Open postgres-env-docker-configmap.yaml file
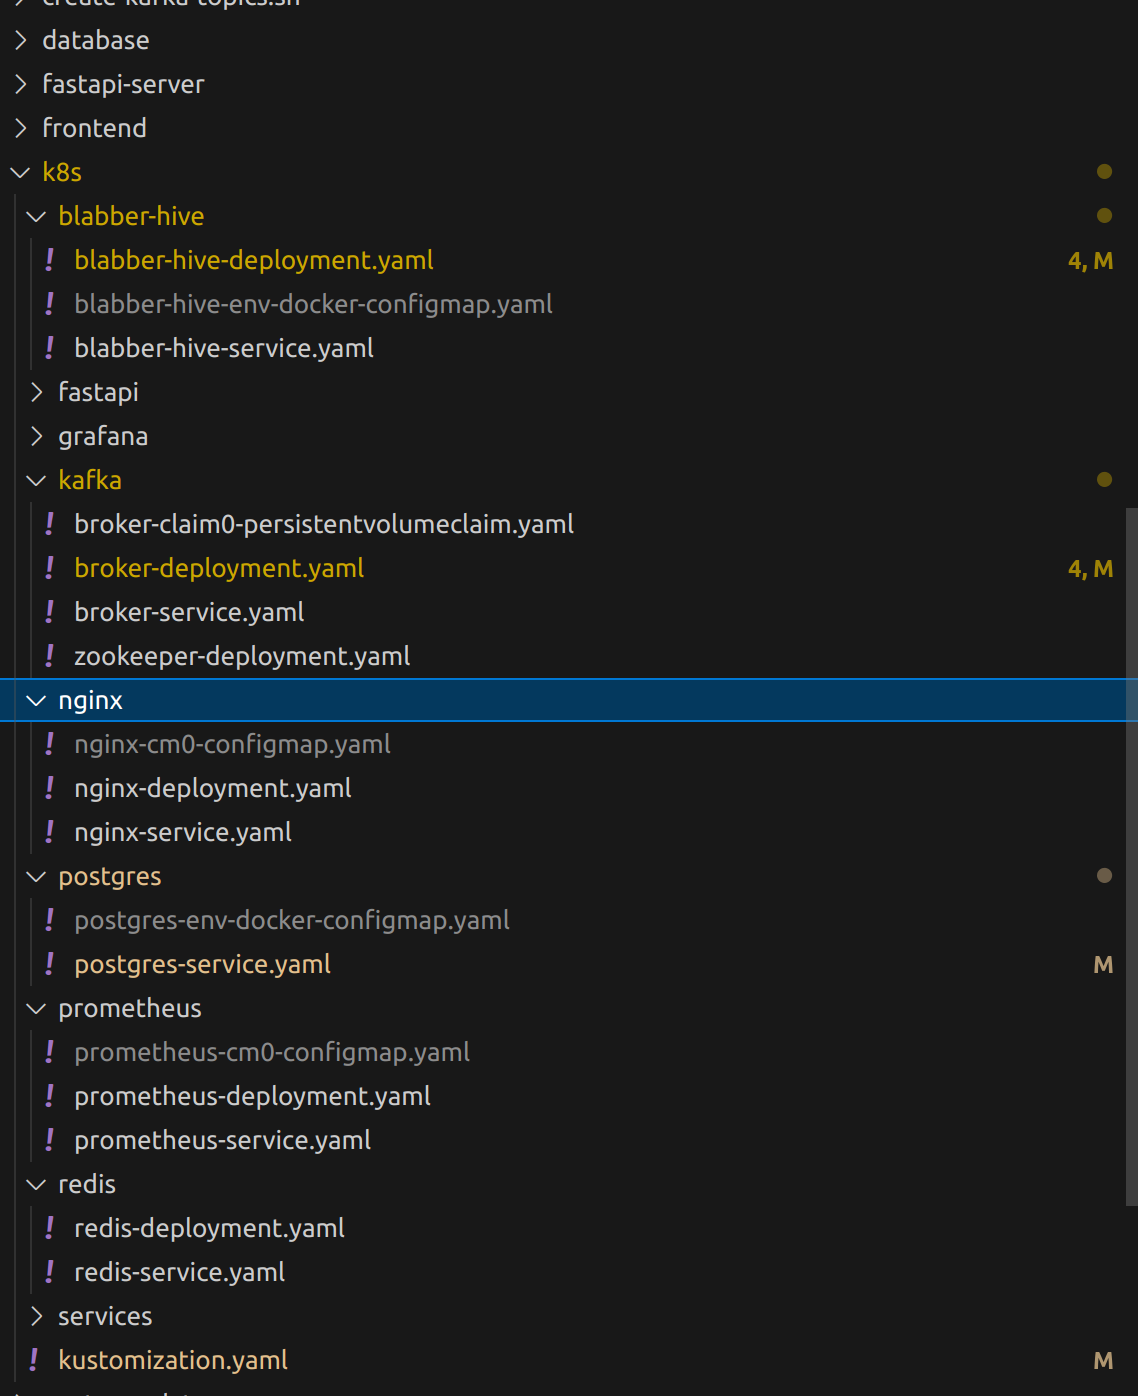This screenshot has width=1138, height=1396. [x=292, y=920]
